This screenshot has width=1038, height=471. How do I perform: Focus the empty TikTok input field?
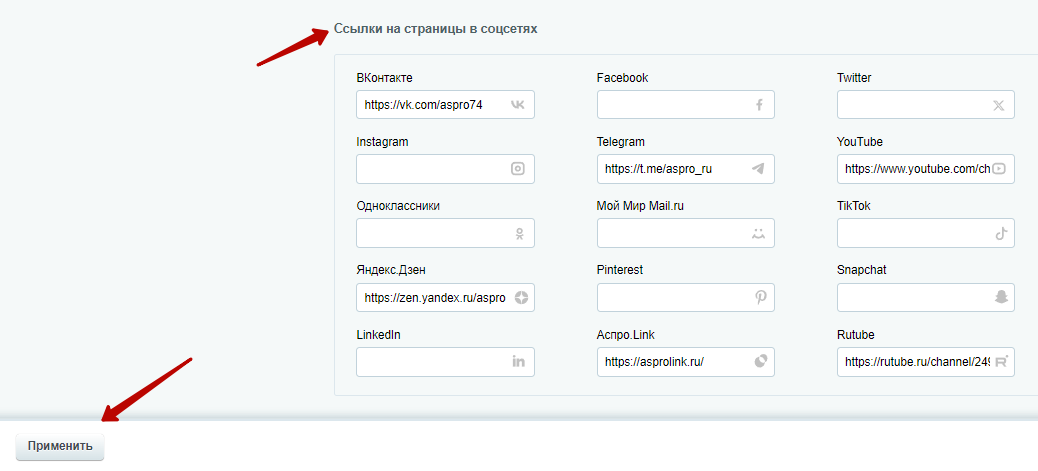(925, 233)
